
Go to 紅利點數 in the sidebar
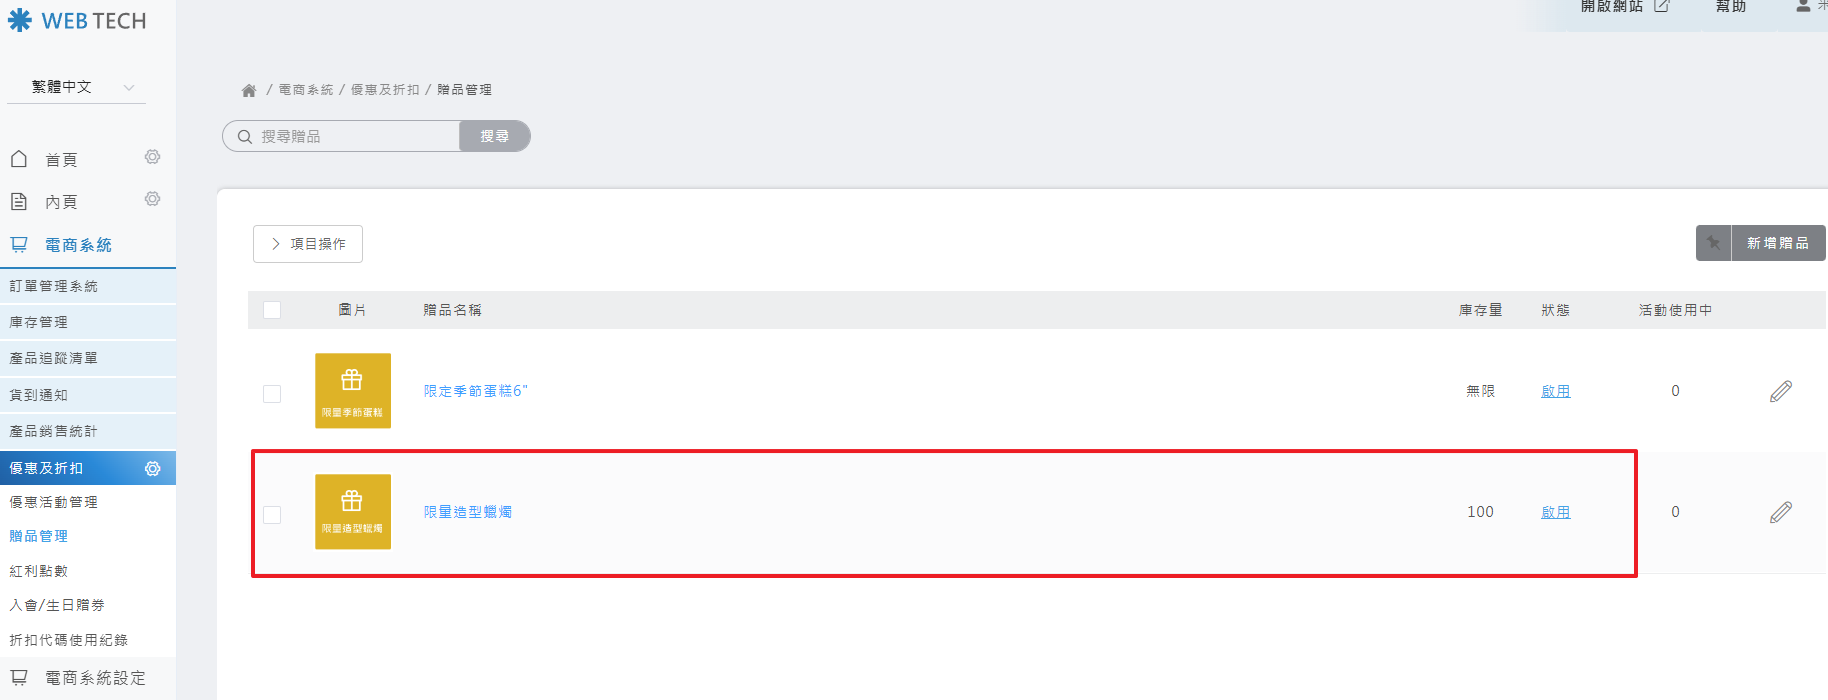pyautogui.click(x=39, y=571)
